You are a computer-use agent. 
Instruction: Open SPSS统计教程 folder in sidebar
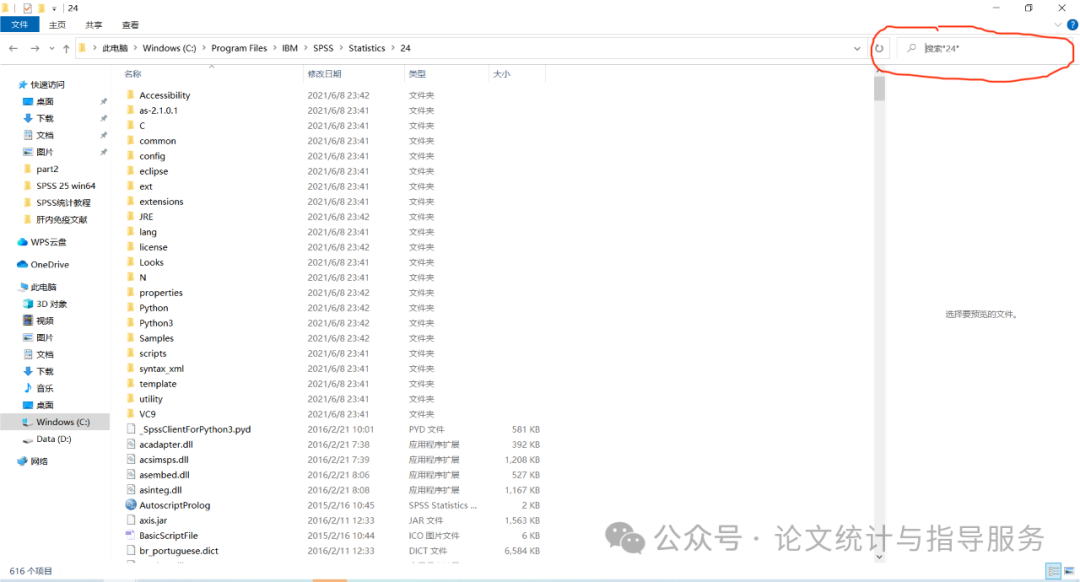click(63, 202)
